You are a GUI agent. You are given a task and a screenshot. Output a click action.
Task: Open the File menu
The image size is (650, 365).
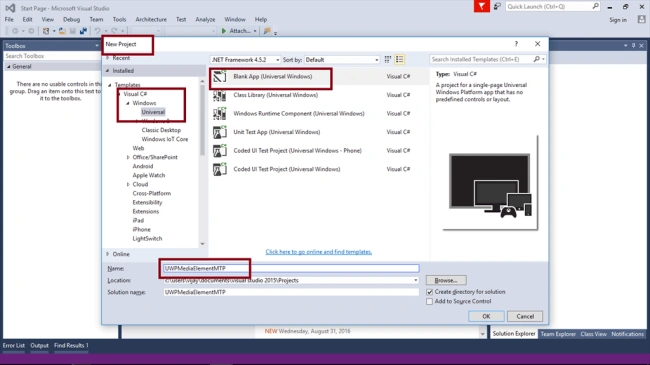click(x=9, y=19)
